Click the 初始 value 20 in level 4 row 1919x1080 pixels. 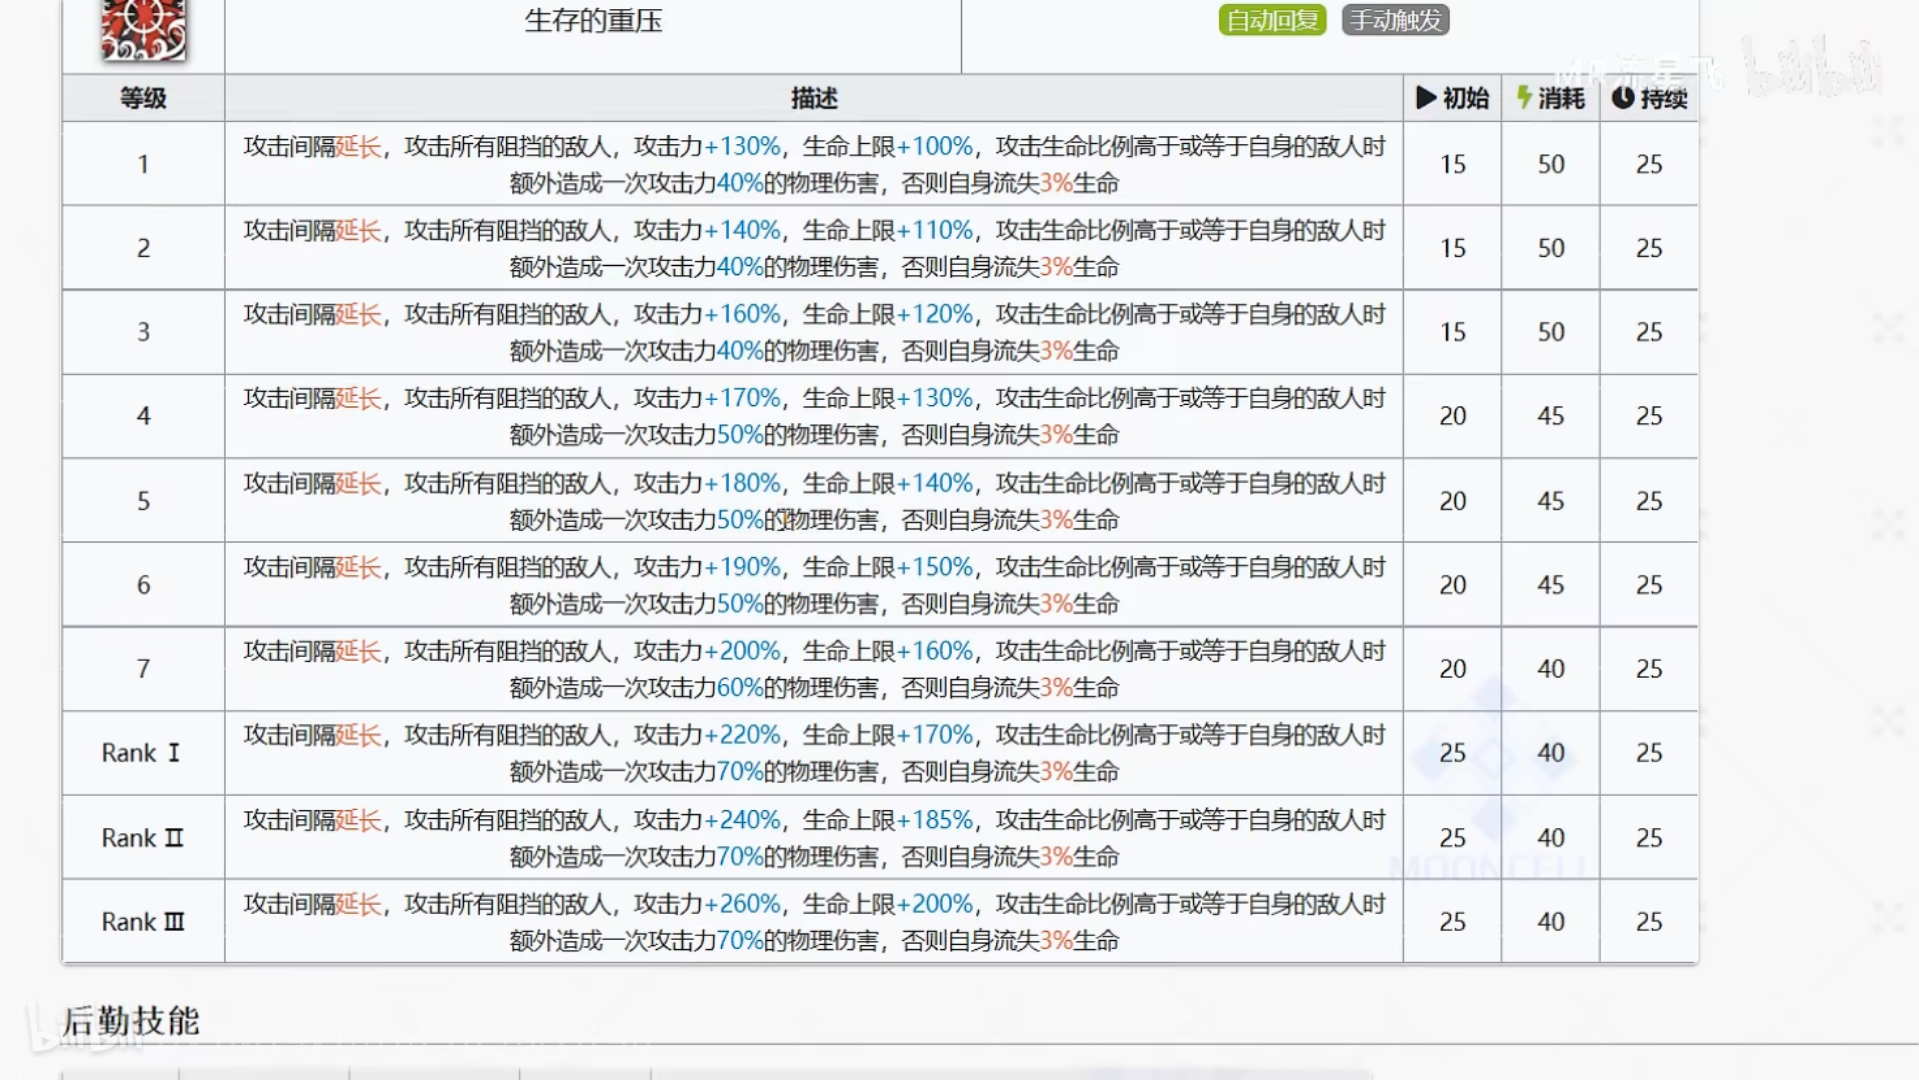coord(1452,416)
